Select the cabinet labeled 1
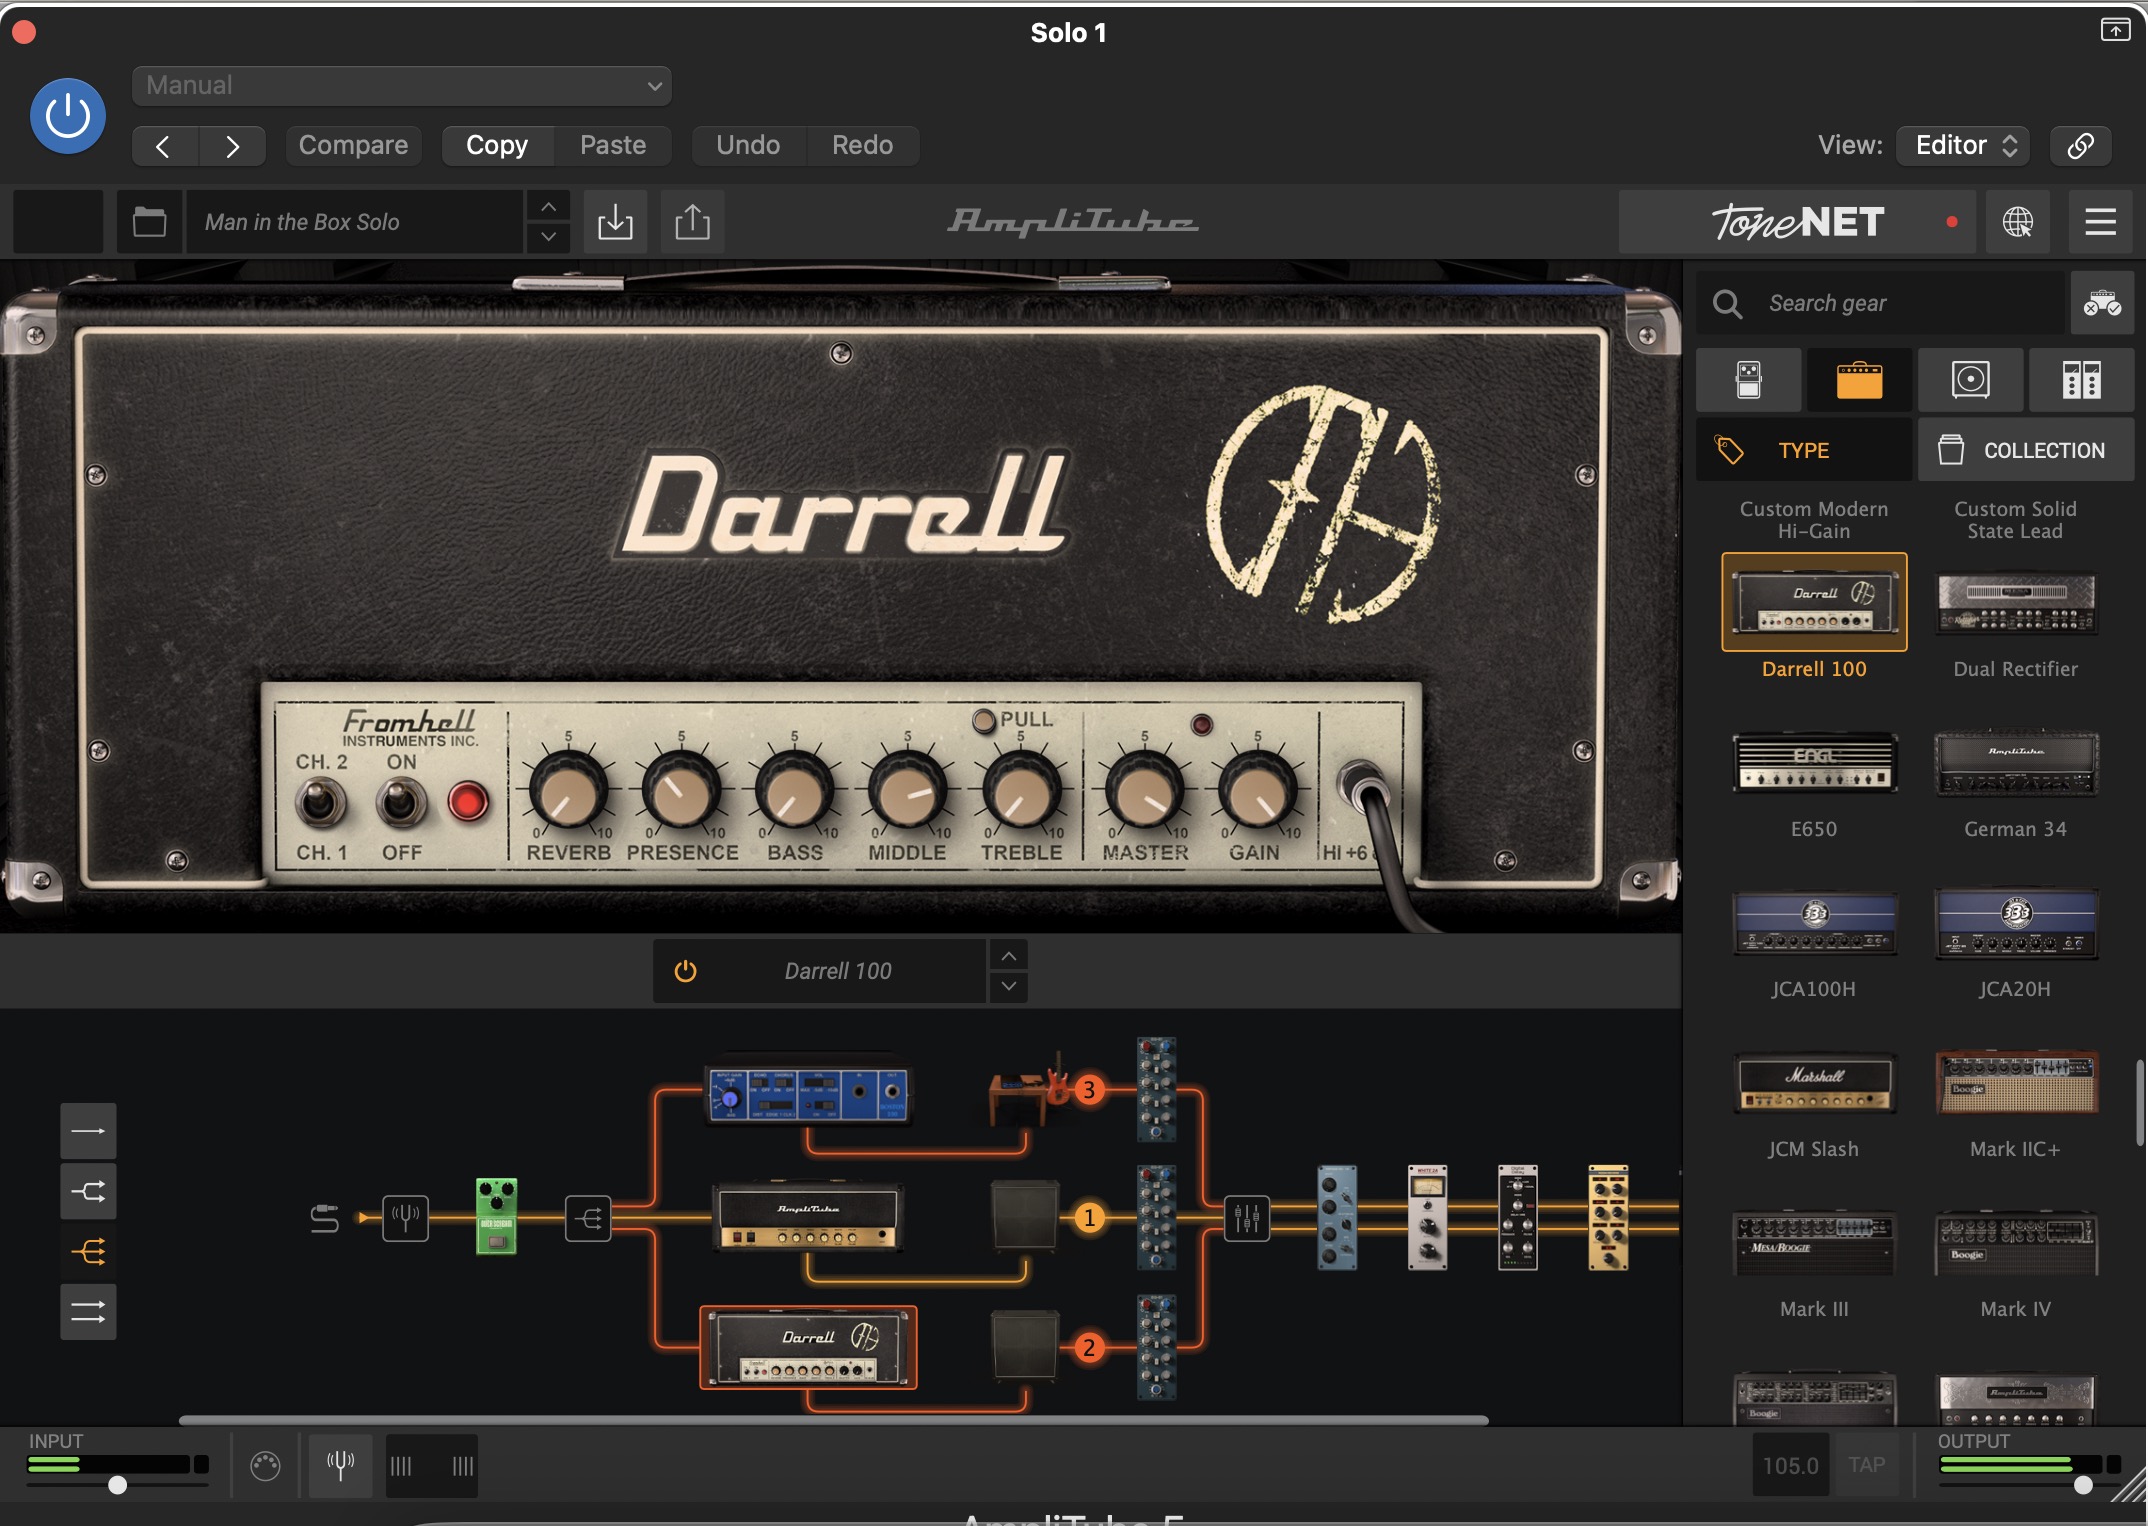2148x1526 pixels. click(x=1025, y=1215)
